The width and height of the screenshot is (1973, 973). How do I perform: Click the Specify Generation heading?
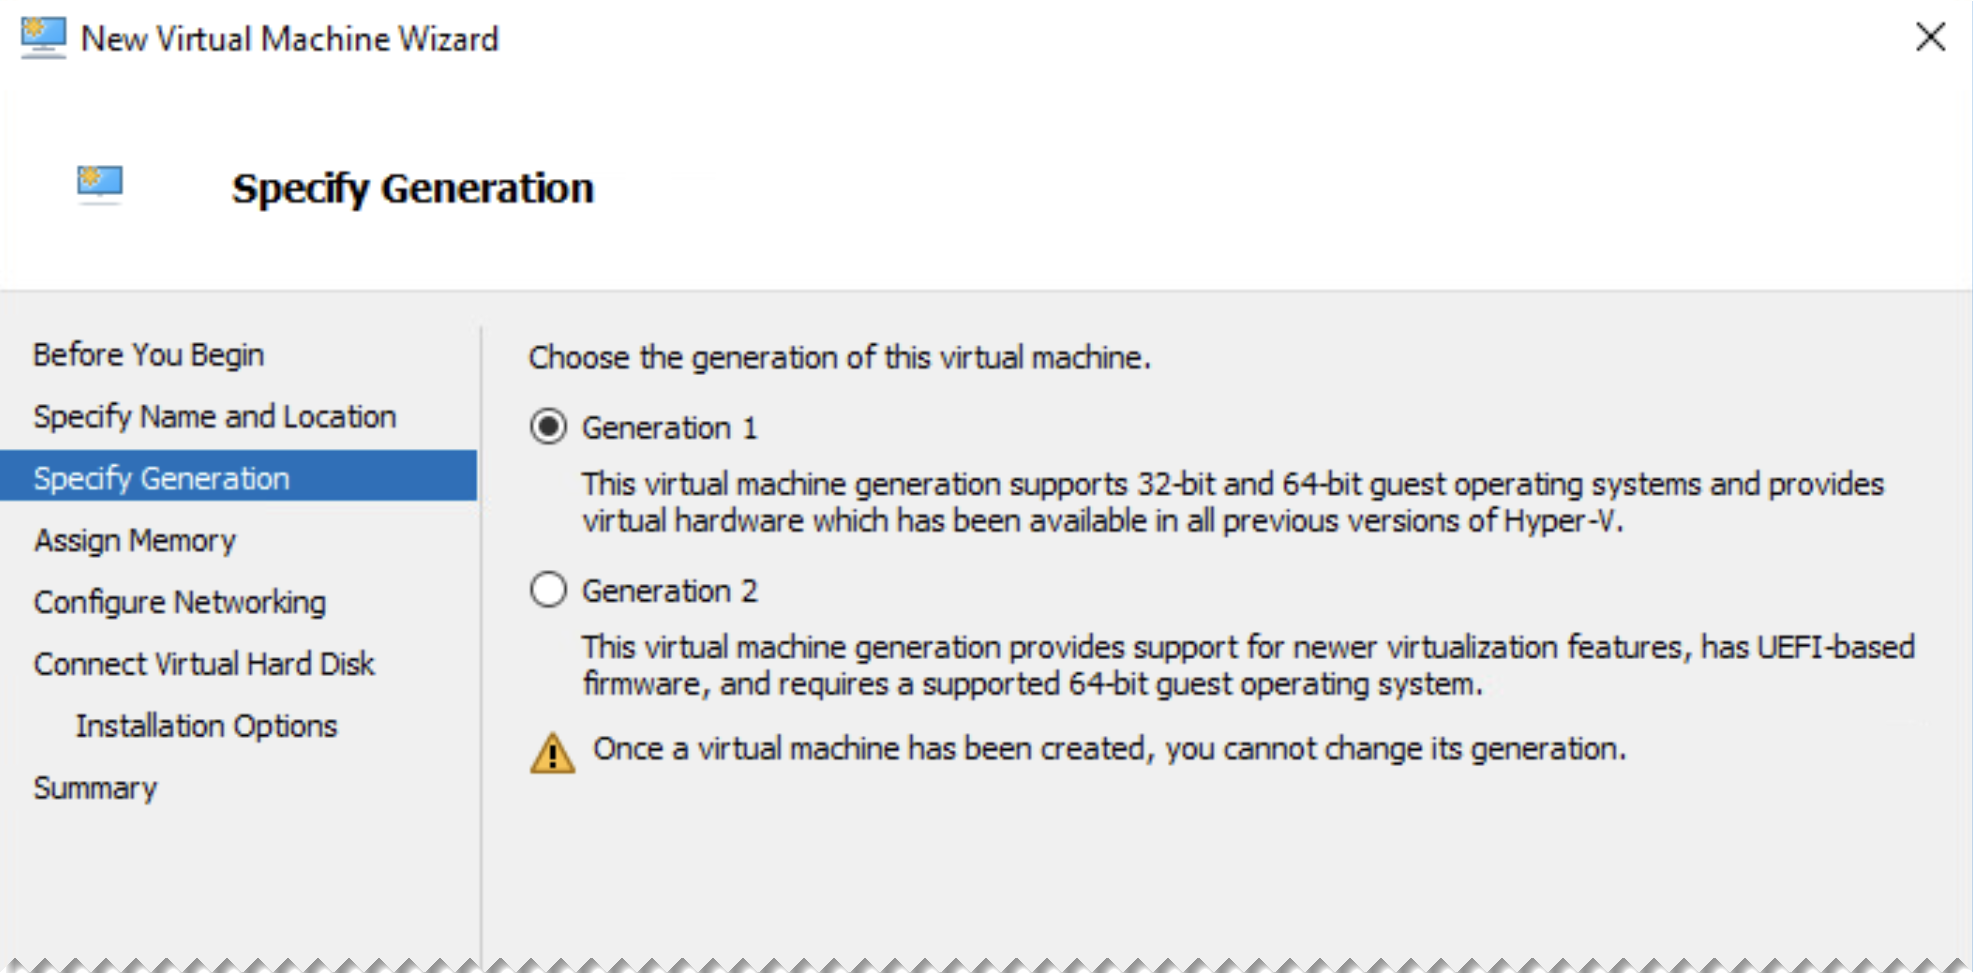click(x=413, y=188)
